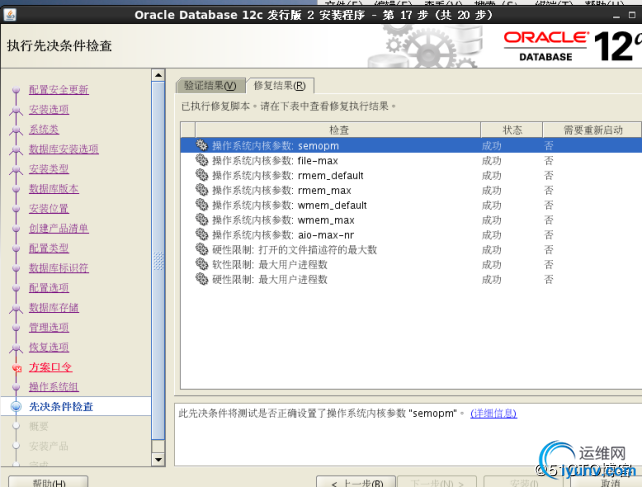
Task: Click the 帮助(H) button
Action: pyautogui.click(x=48, y=482)
